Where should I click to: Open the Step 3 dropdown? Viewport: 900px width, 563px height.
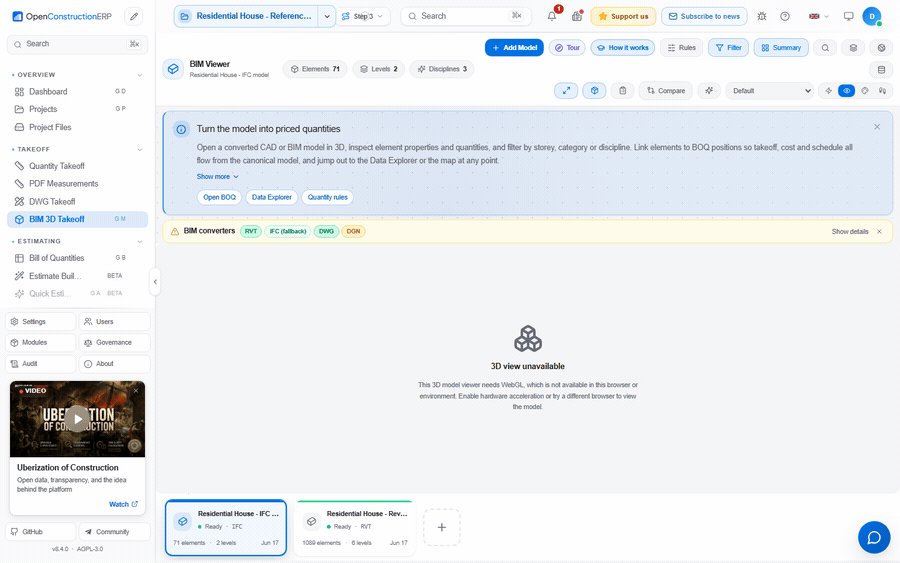tap(363, 16)
